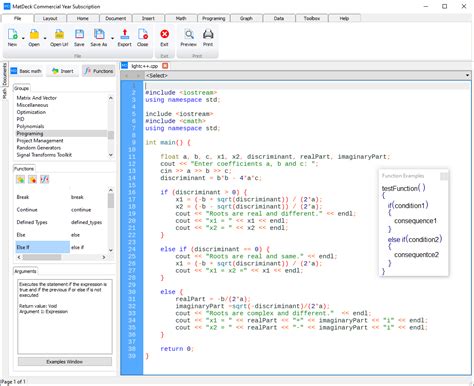Screen dimensions: 474x386
Task: Click the Save As icon
Action: 99,34
